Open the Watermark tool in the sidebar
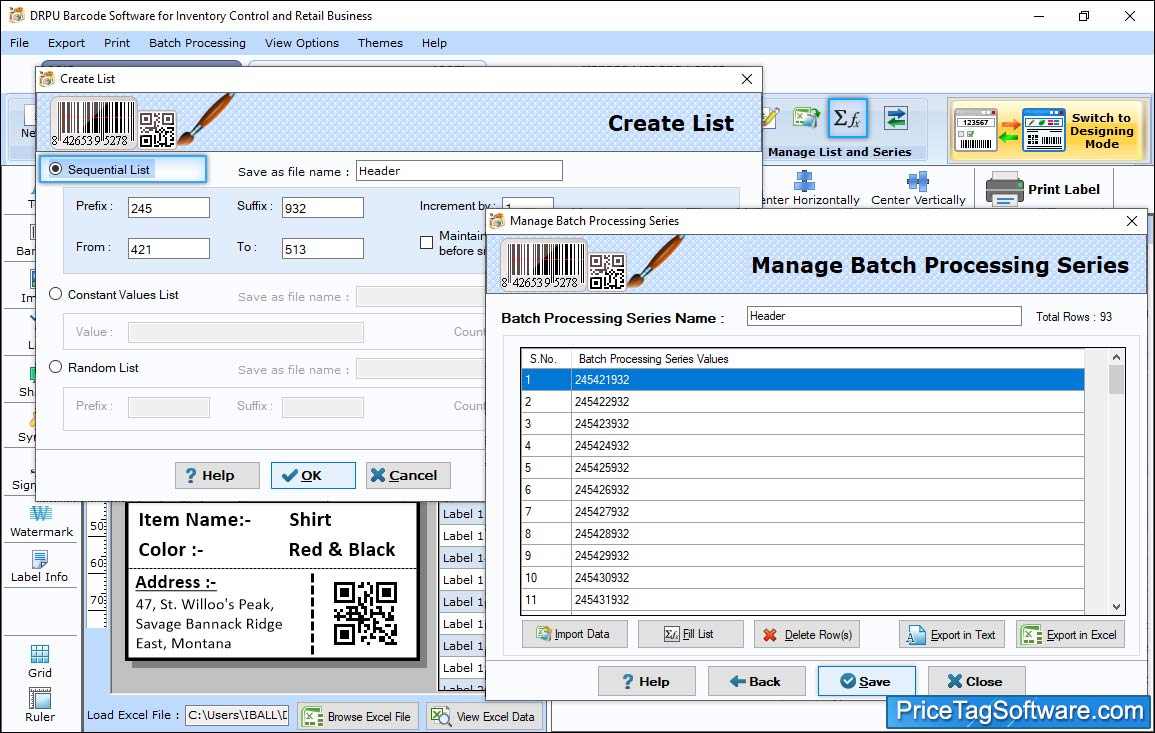 click(41, 522)
